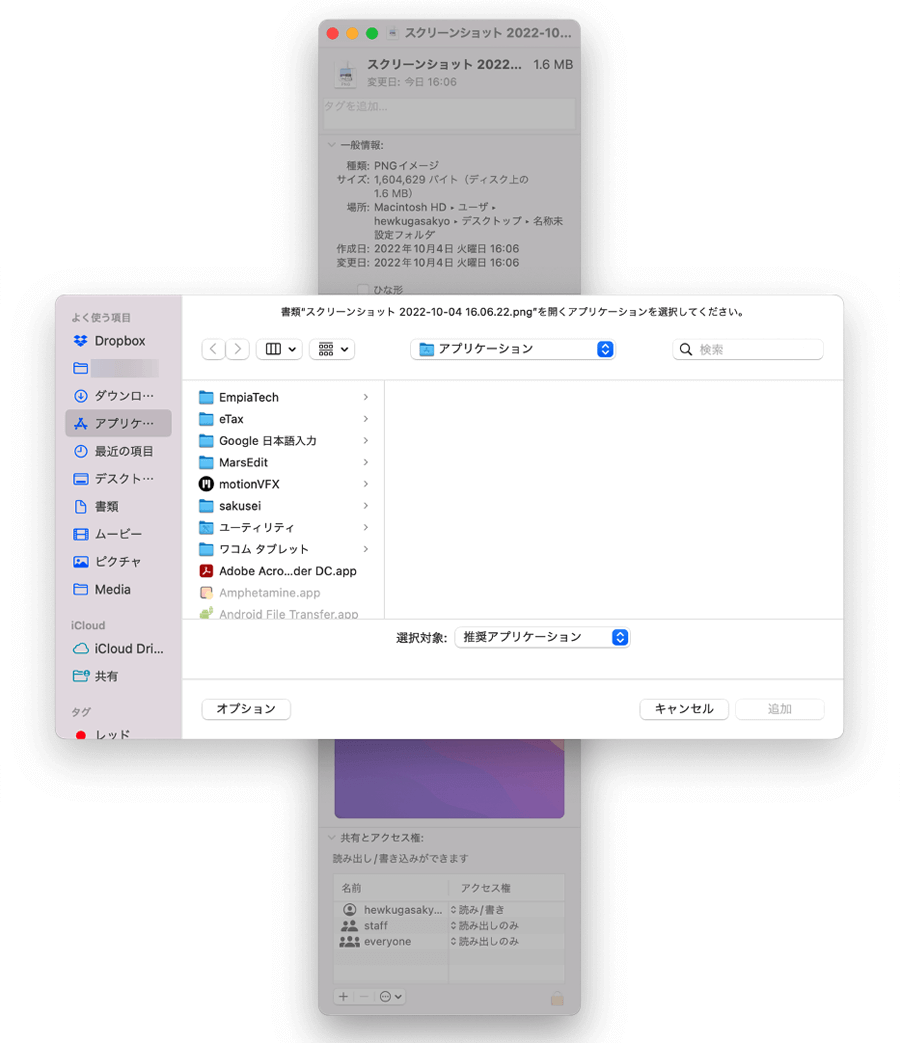Click the 追加 button
This screenshot has height=1043, width=900.
(x=780, y=709)
